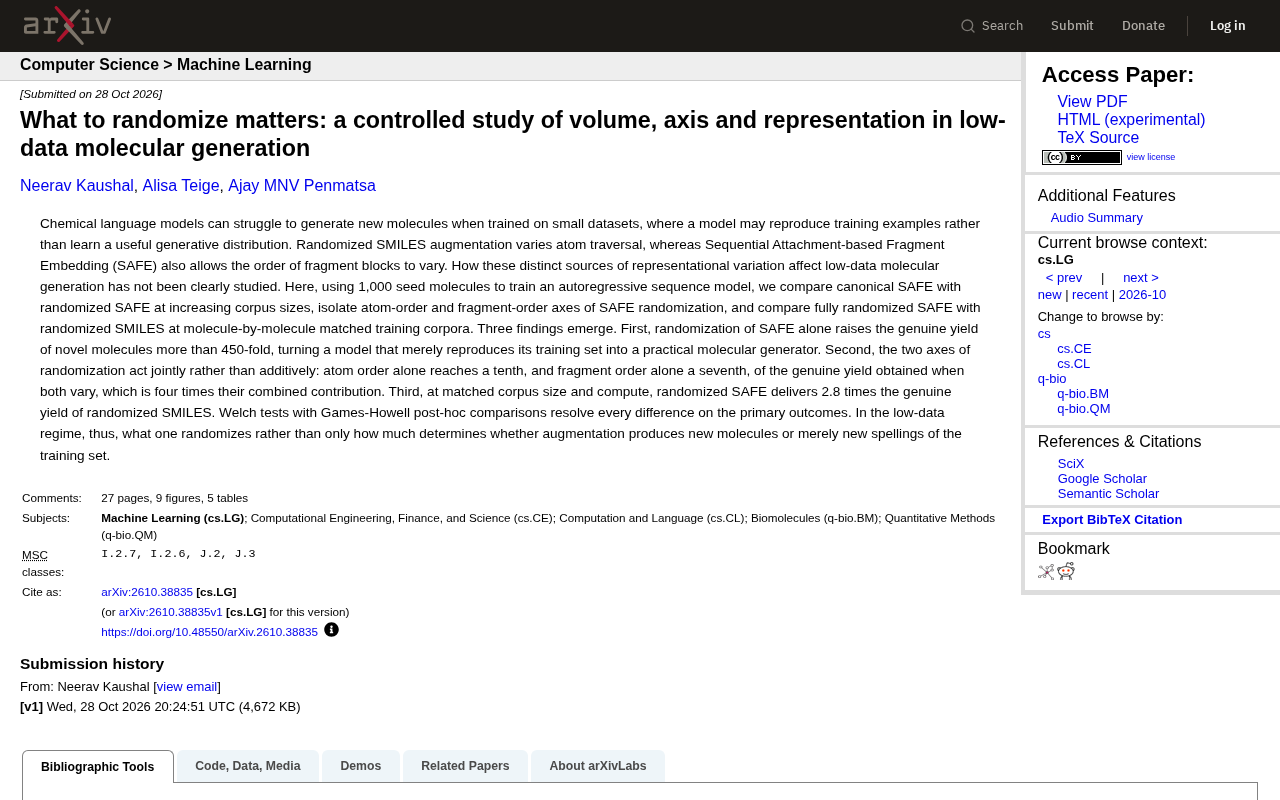Open Google Scholar citations
The width and height of the screenshot is (1280, 800).
click(1102, 479)
